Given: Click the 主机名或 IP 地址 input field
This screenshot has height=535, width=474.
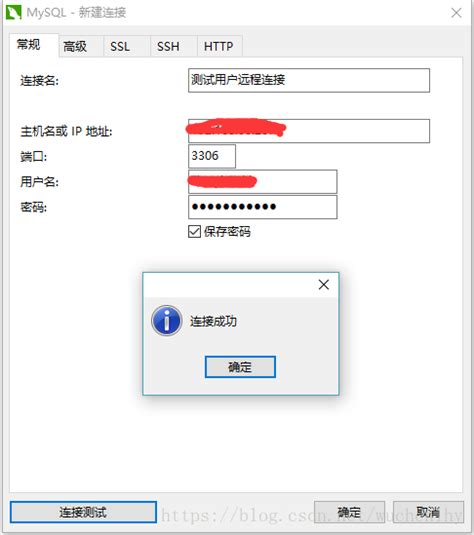Looking at the screenshot, I should 309,131.
